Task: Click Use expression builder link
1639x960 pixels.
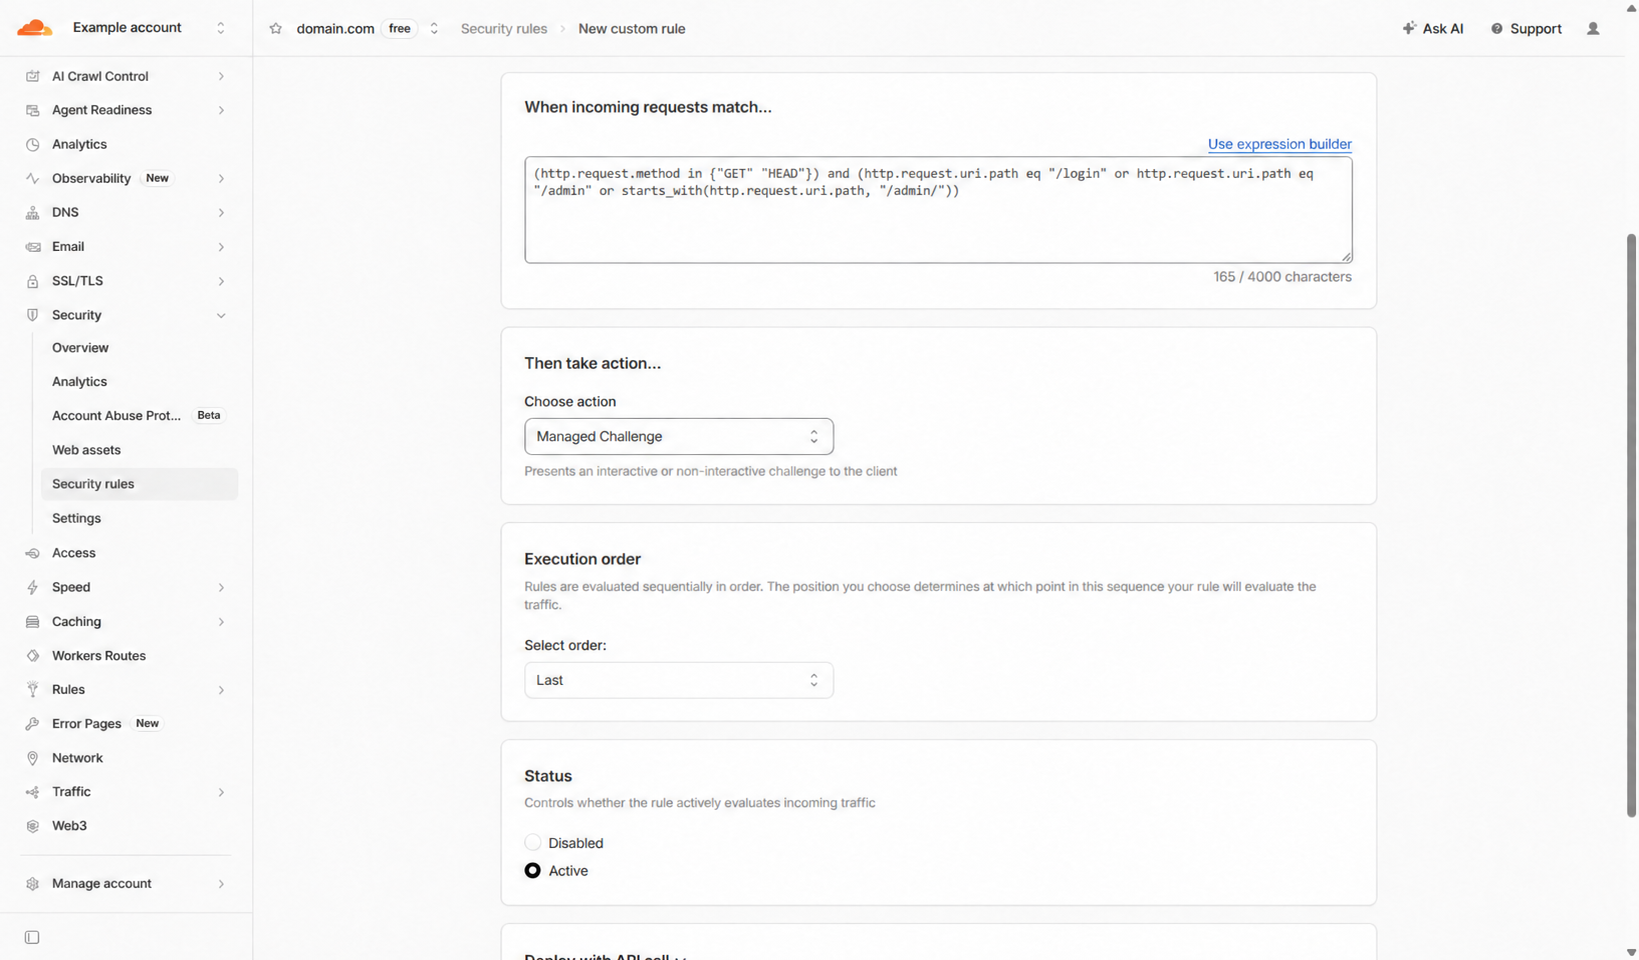Action: (x=1279, y=144)
